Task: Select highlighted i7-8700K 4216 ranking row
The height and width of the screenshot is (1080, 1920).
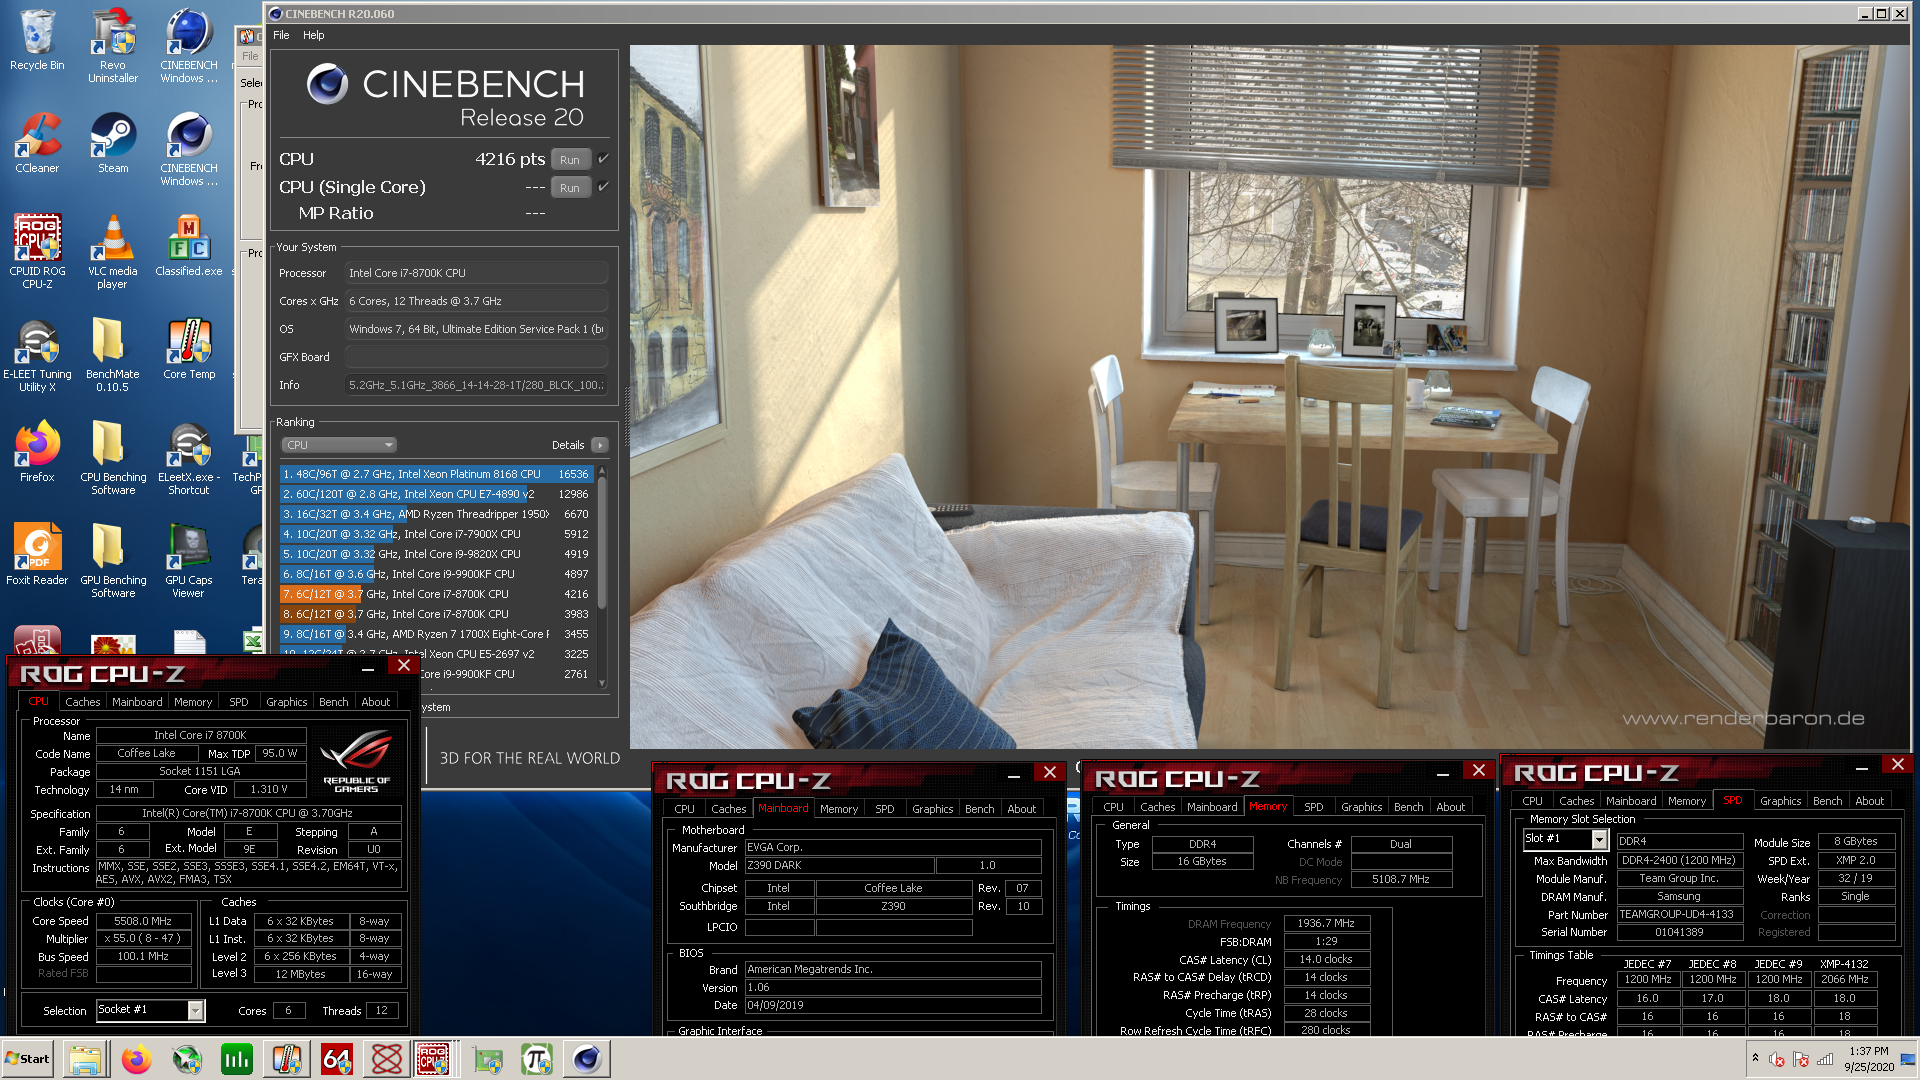Action: (x=436, y=594)
